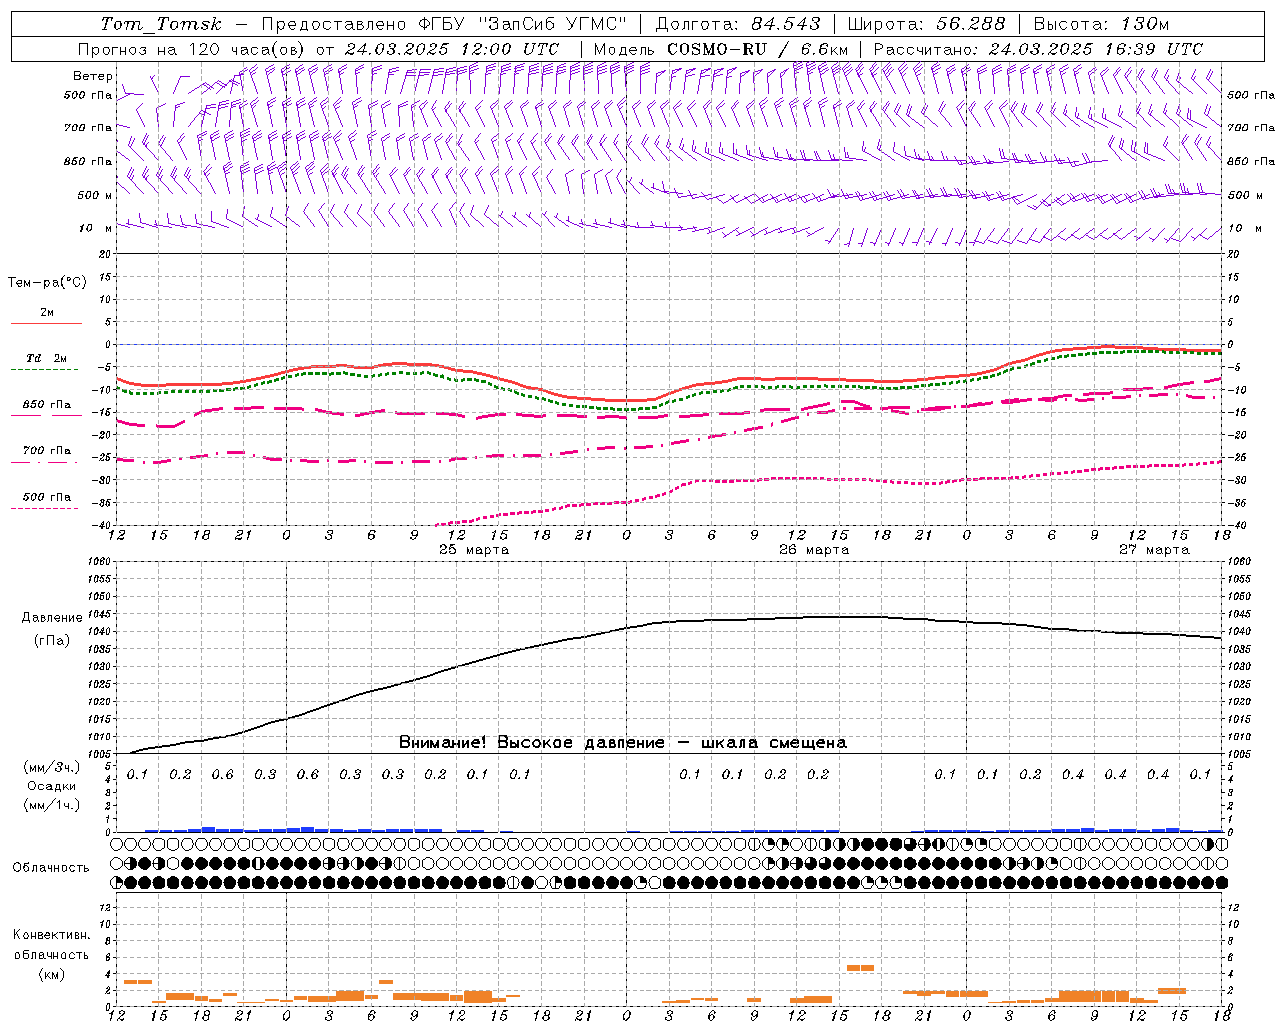
Task: Click the (мм/3ч.) unit label
Action: point(52,767)
